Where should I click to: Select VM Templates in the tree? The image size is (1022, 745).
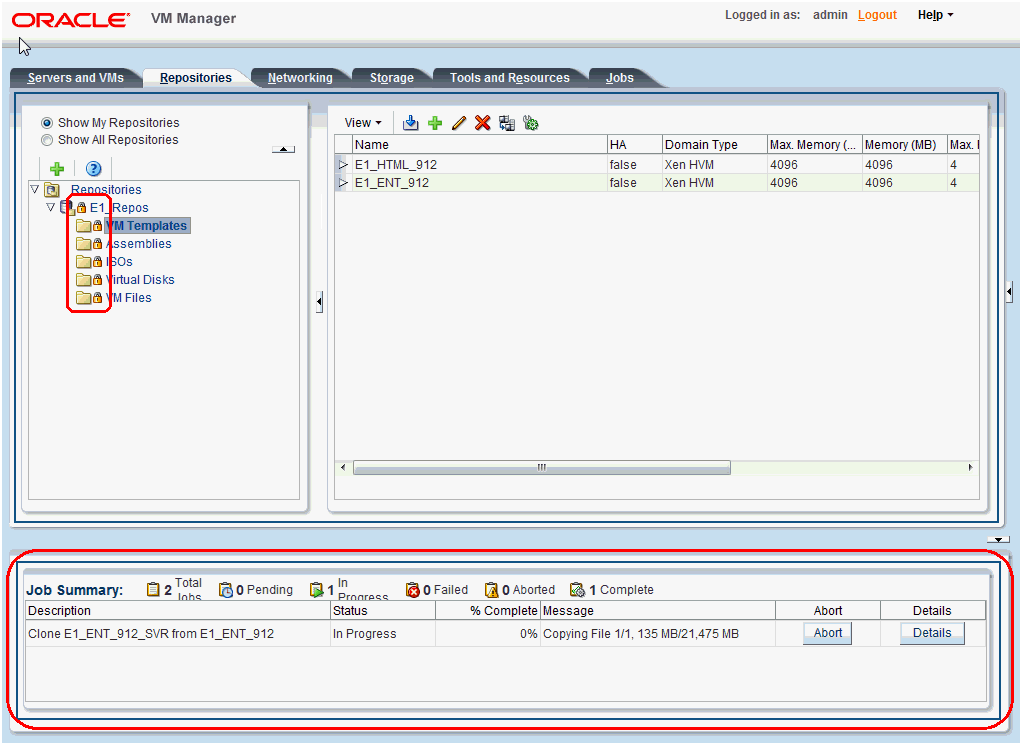click(x=147, y=226)
